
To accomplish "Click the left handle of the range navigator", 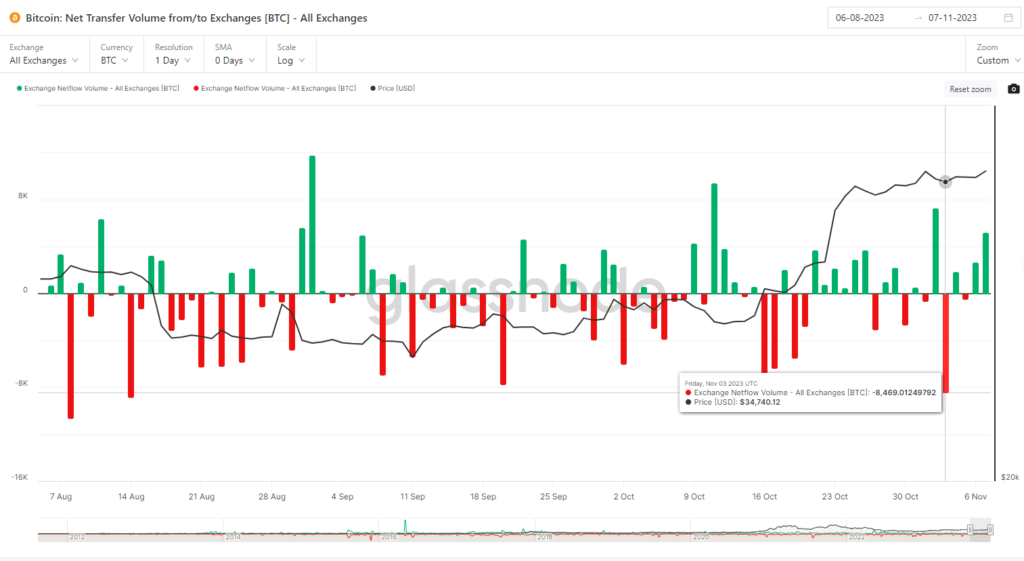I will [x=970, y=530].
